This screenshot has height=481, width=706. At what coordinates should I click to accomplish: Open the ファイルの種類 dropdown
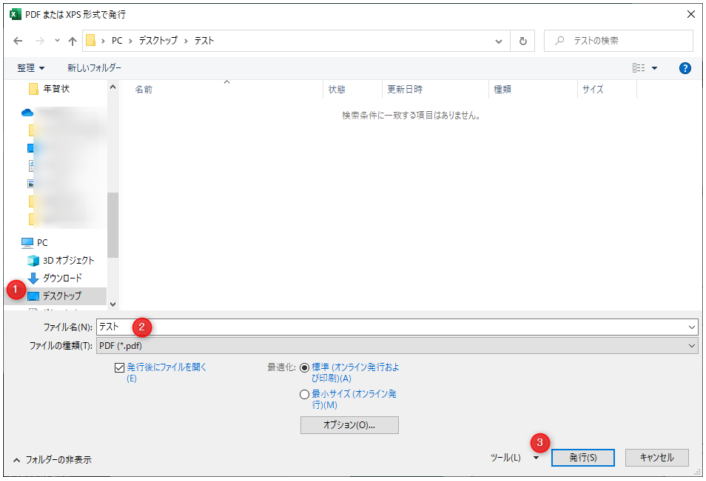396,345
